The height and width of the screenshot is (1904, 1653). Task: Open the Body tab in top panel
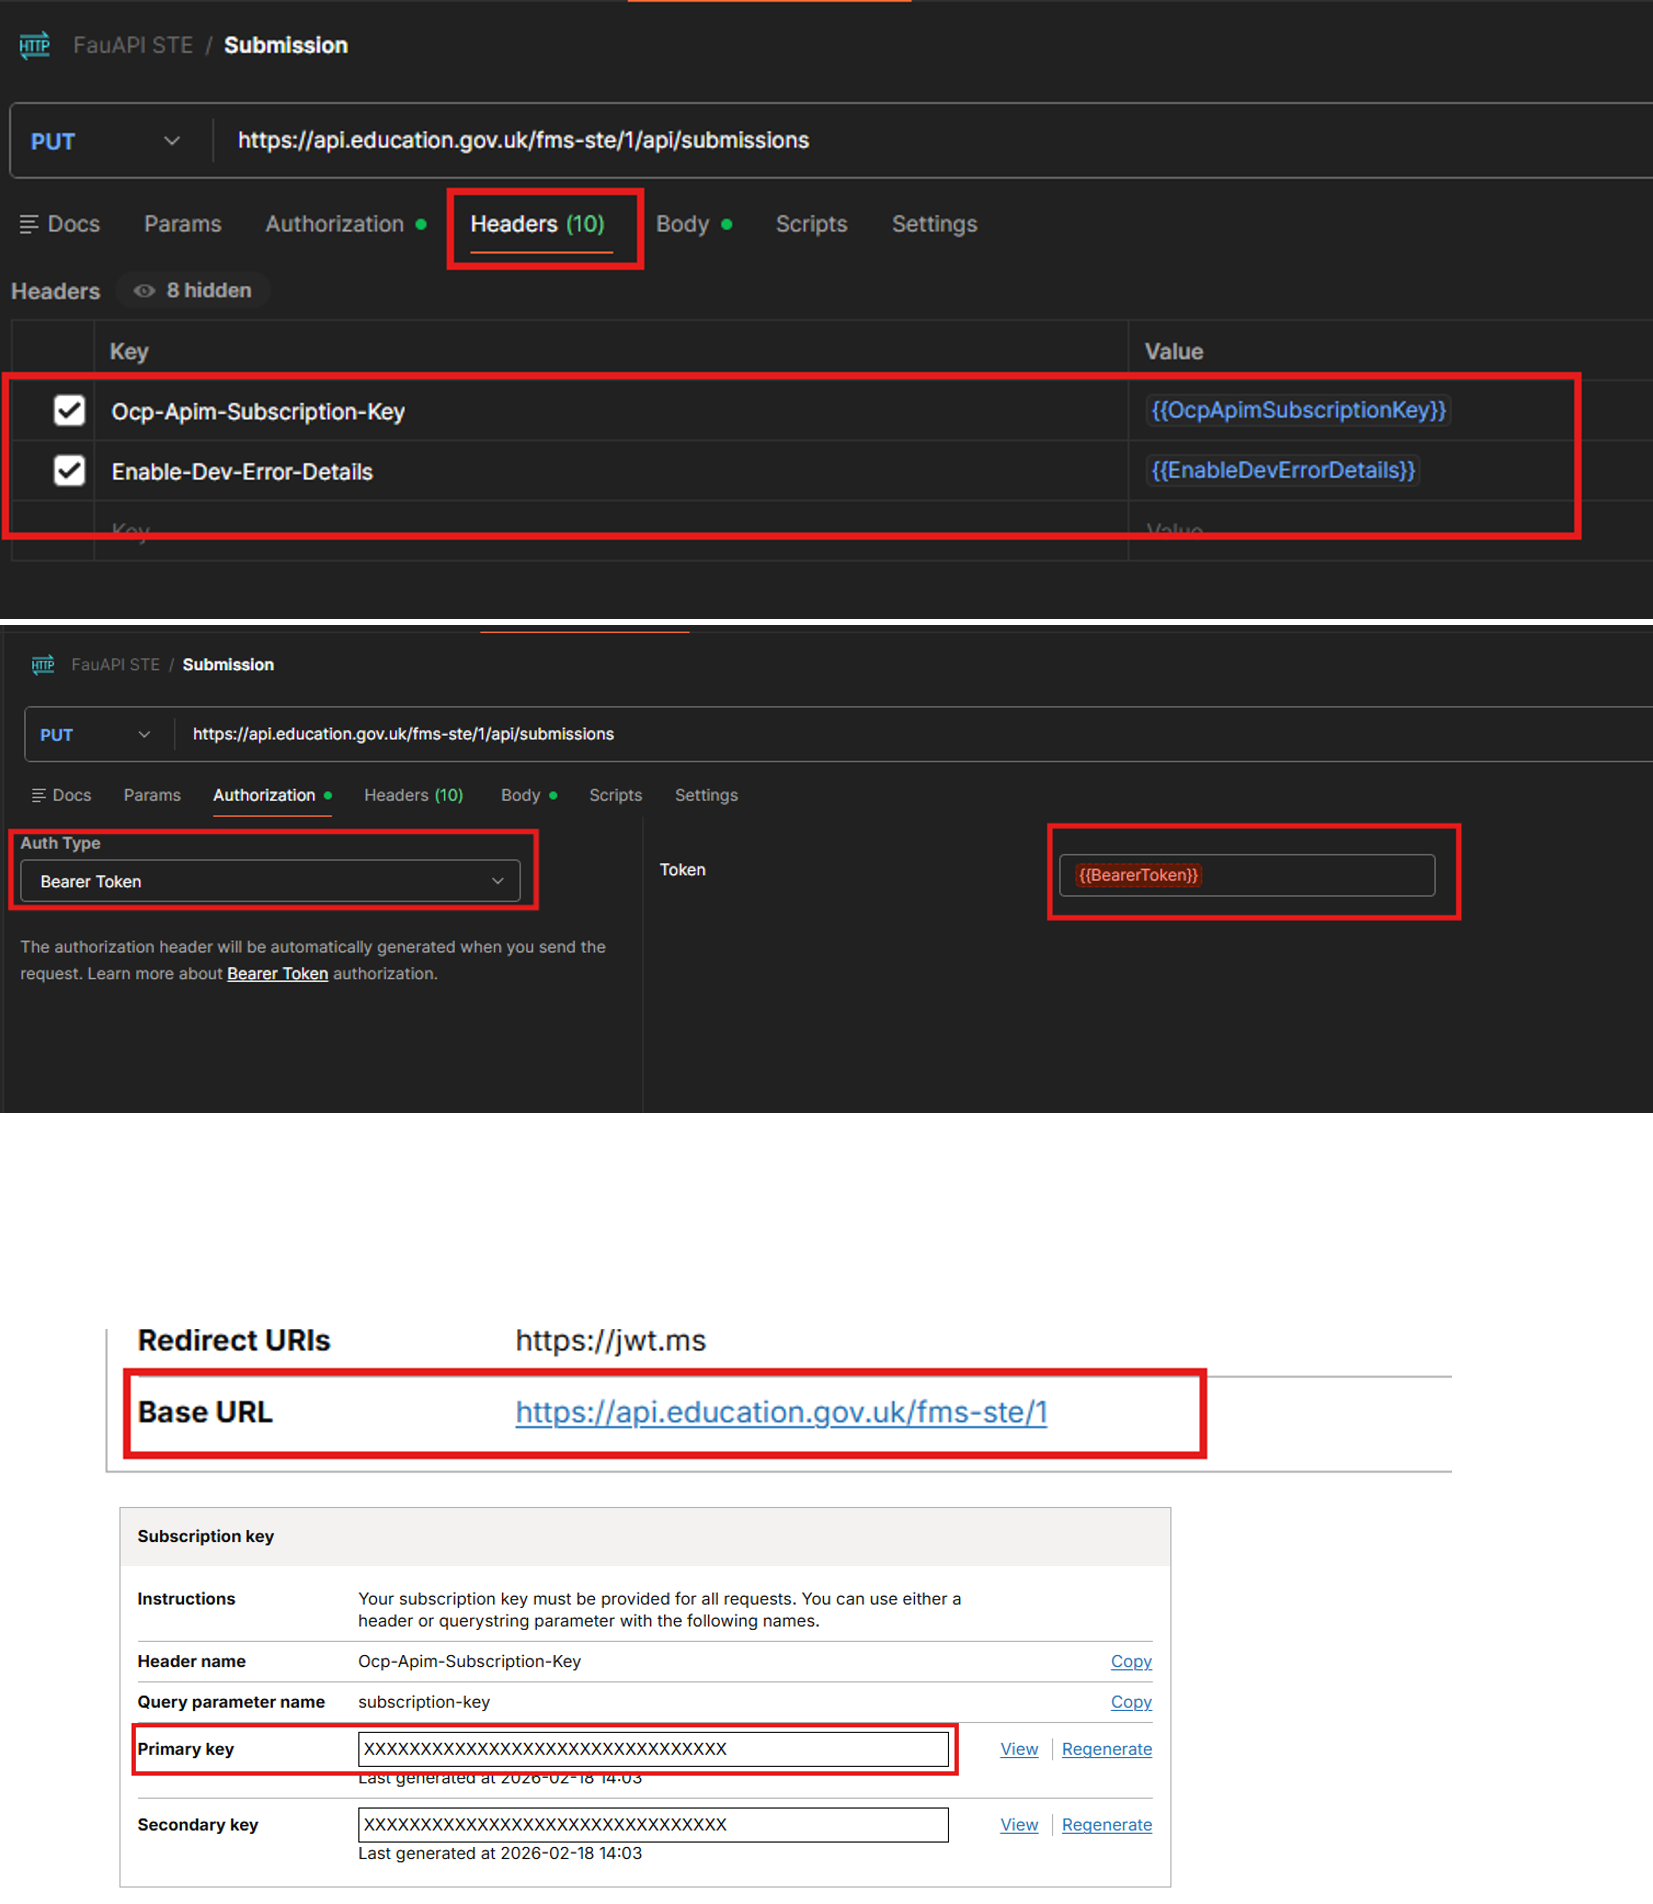[693, 224]
